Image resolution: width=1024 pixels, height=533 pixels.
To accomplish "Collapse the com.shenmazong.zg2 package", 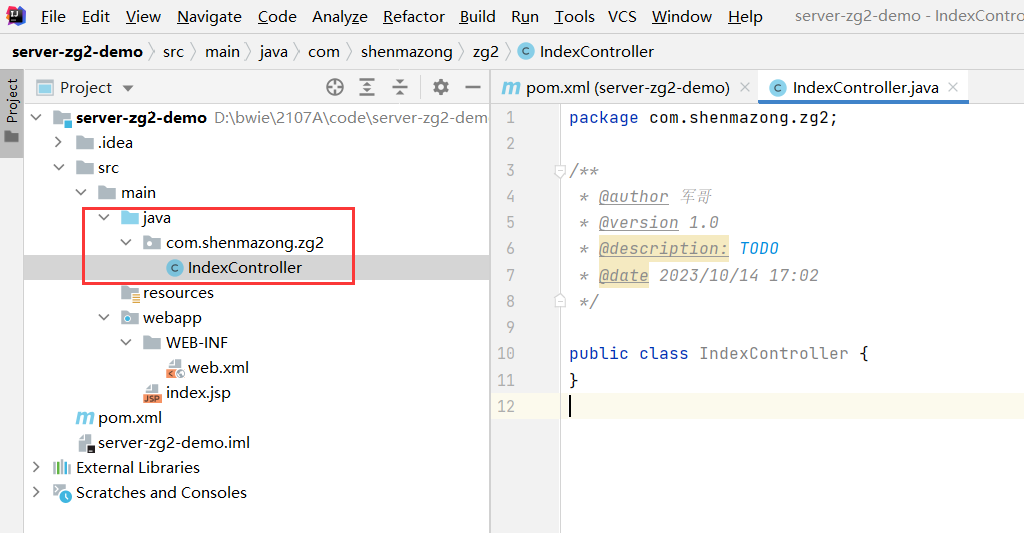I will [126, 243].
